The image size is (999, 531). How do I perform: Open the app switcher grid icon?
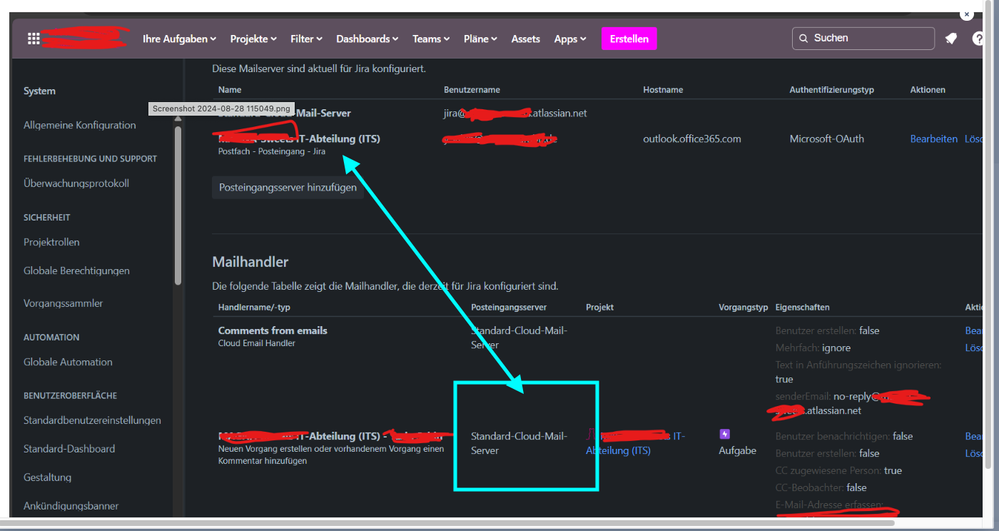click(34, 39)
